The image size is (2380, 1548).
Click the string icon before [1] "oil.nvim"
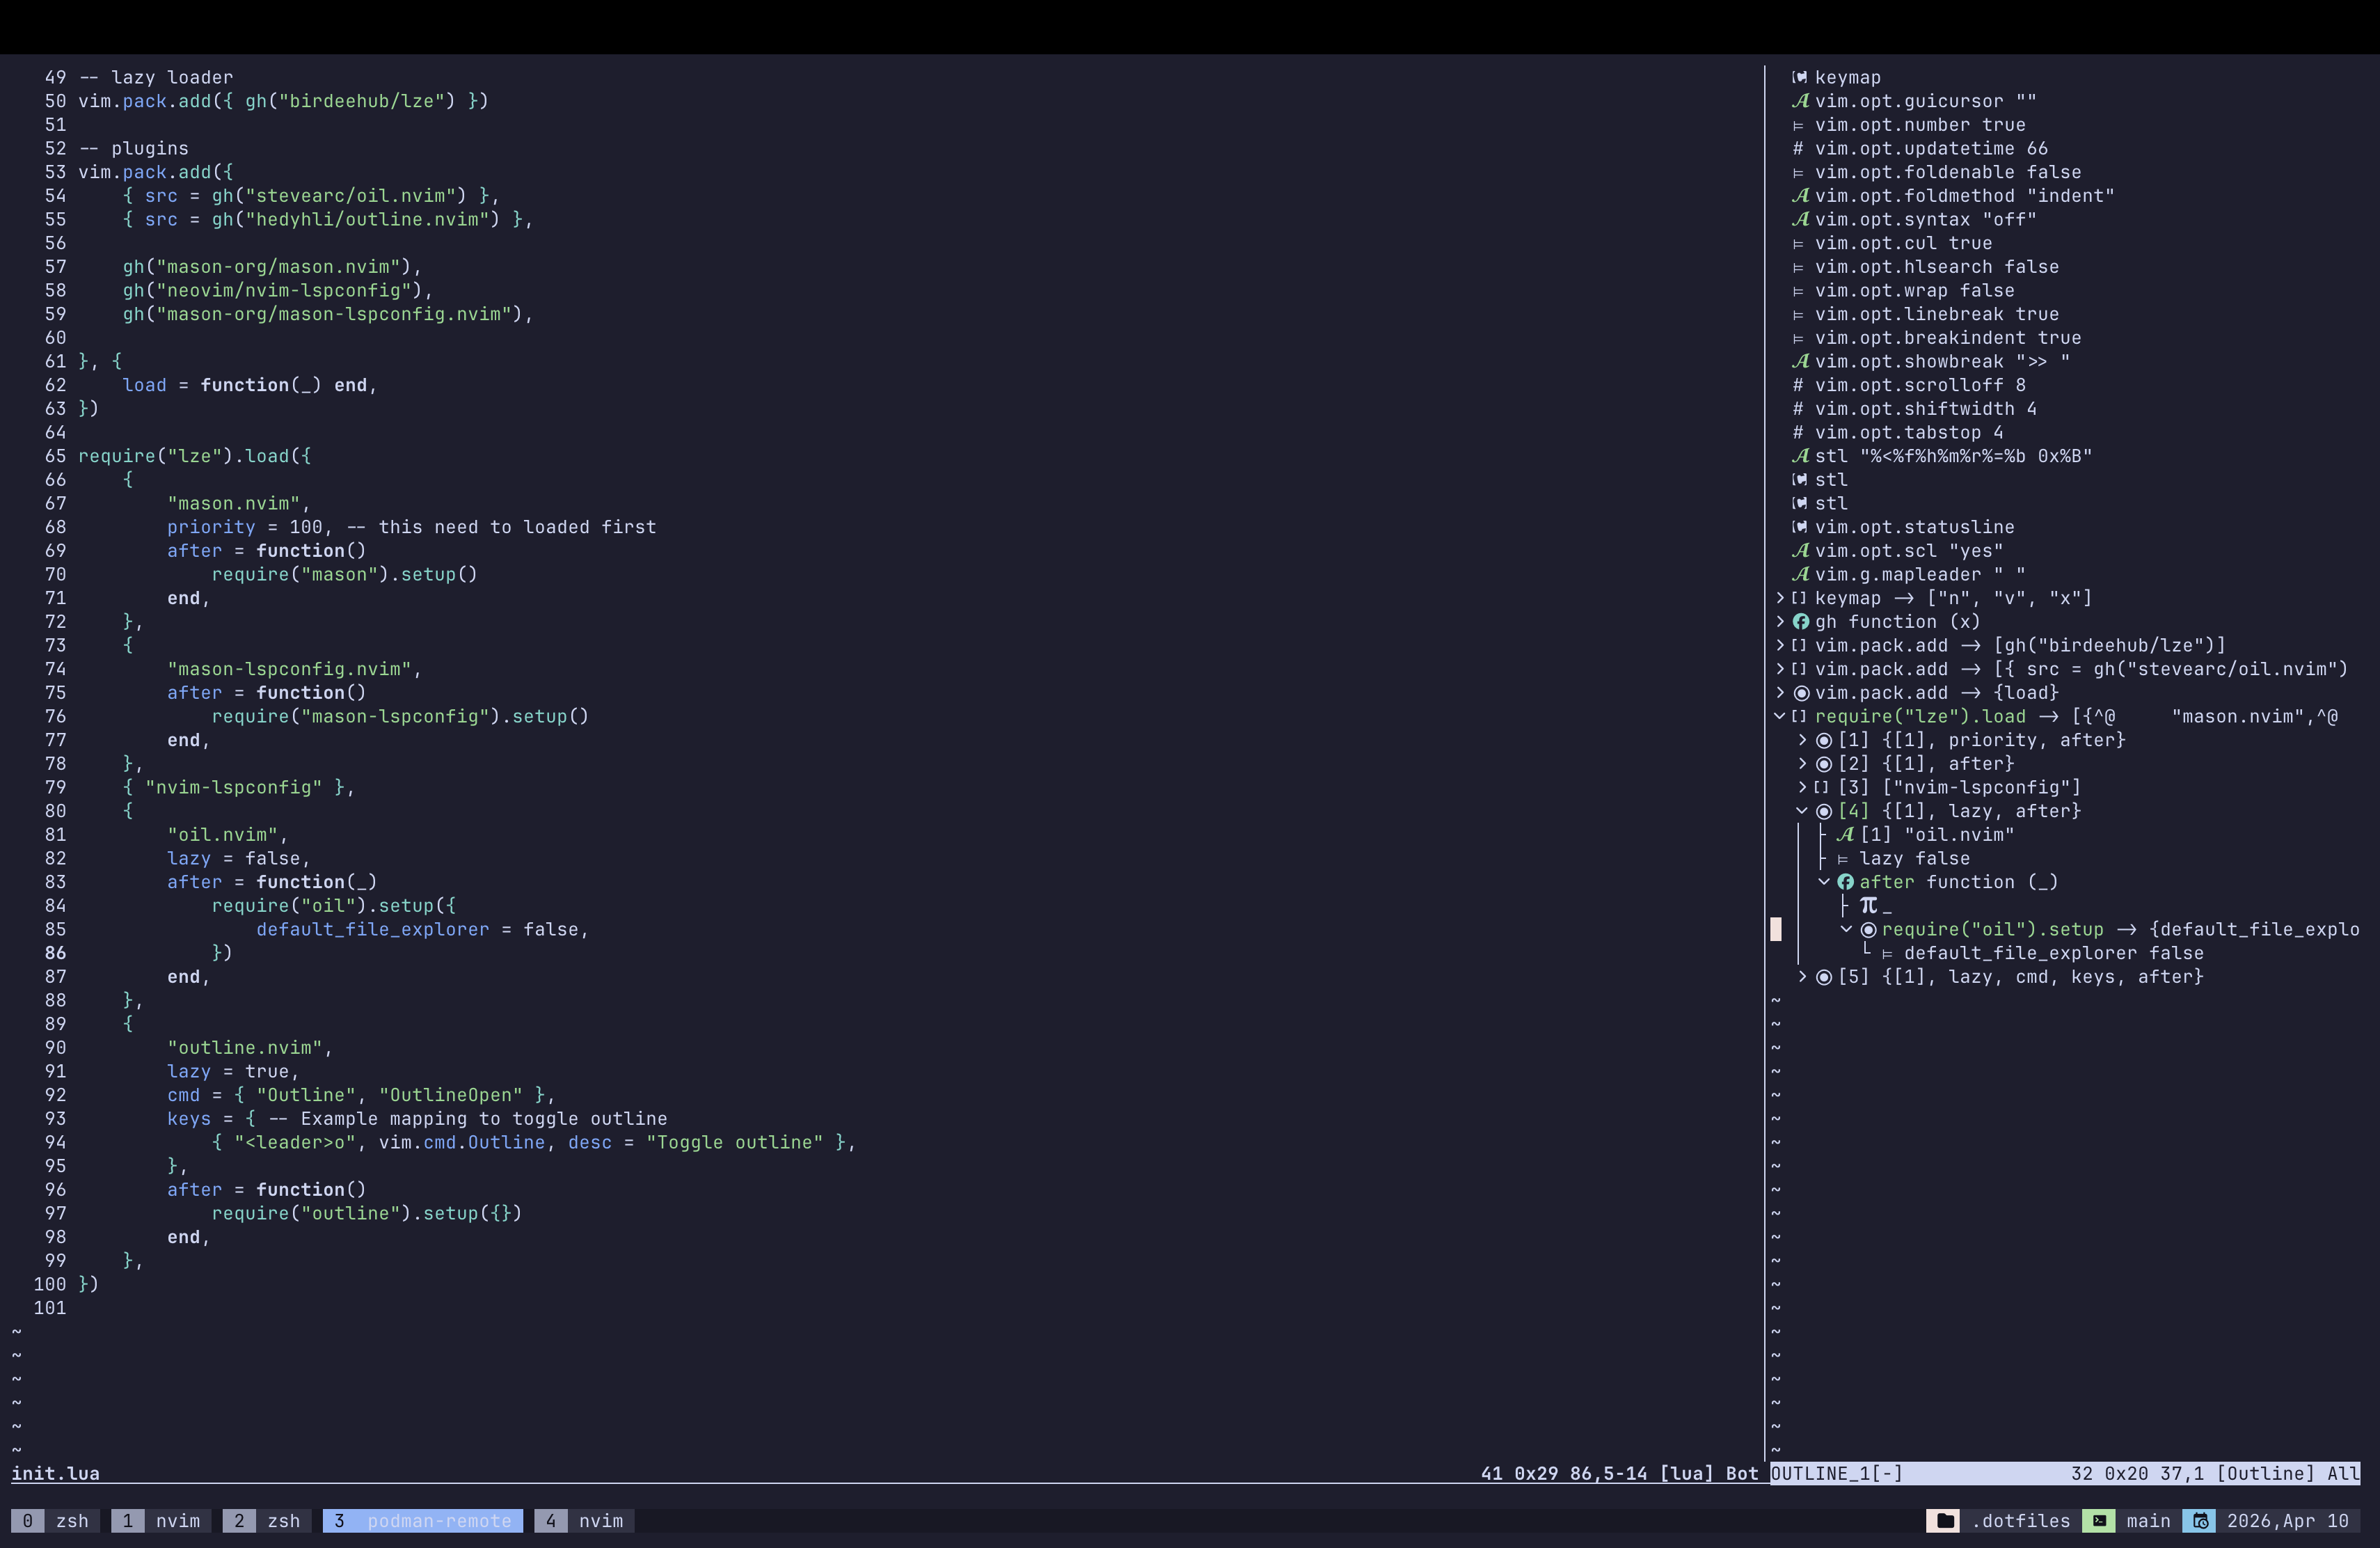[x=1846, y=835]
